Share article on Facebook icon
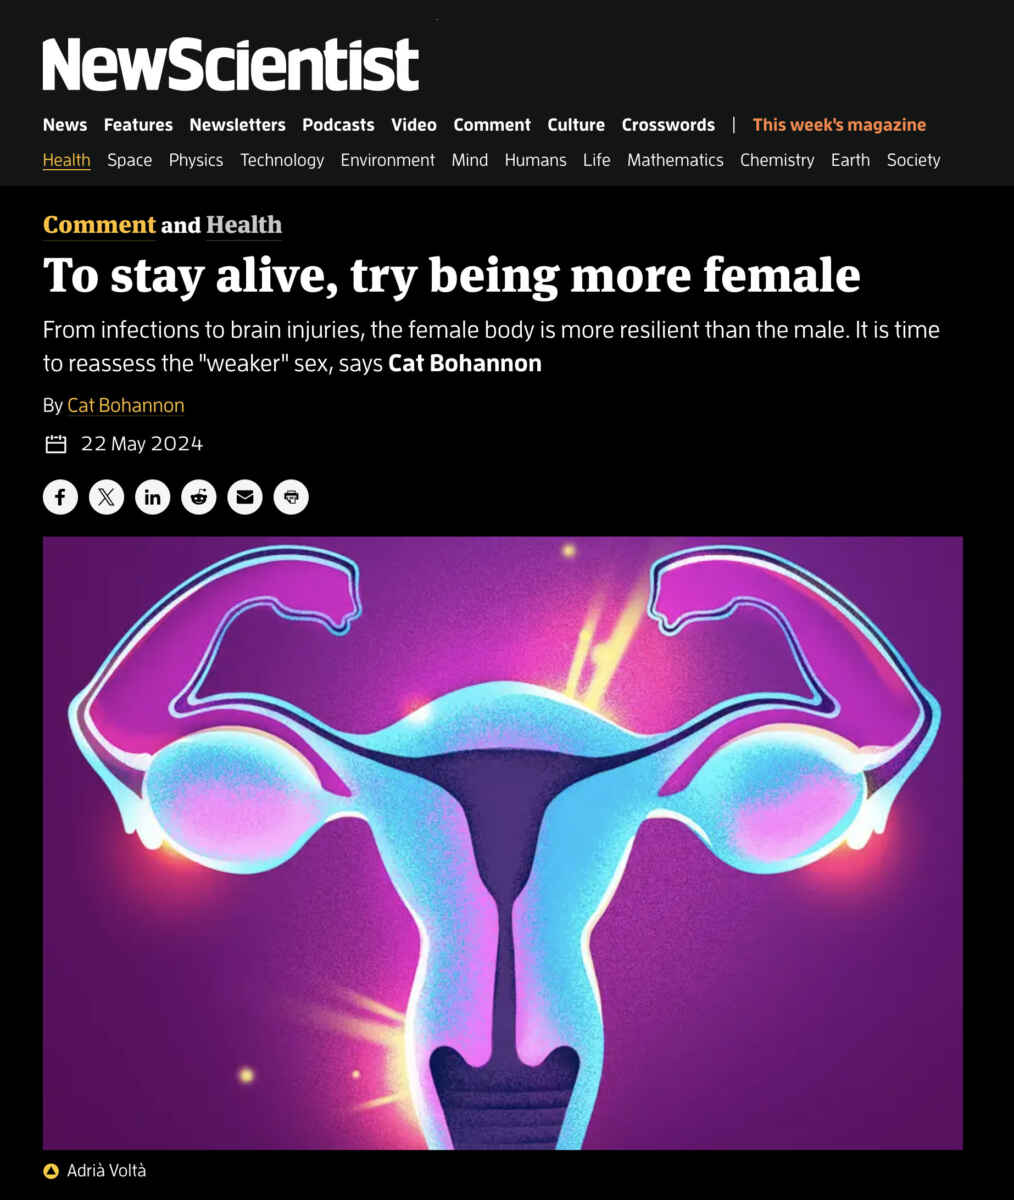Screen dimensions: 1014x1200 pos(60,497)
